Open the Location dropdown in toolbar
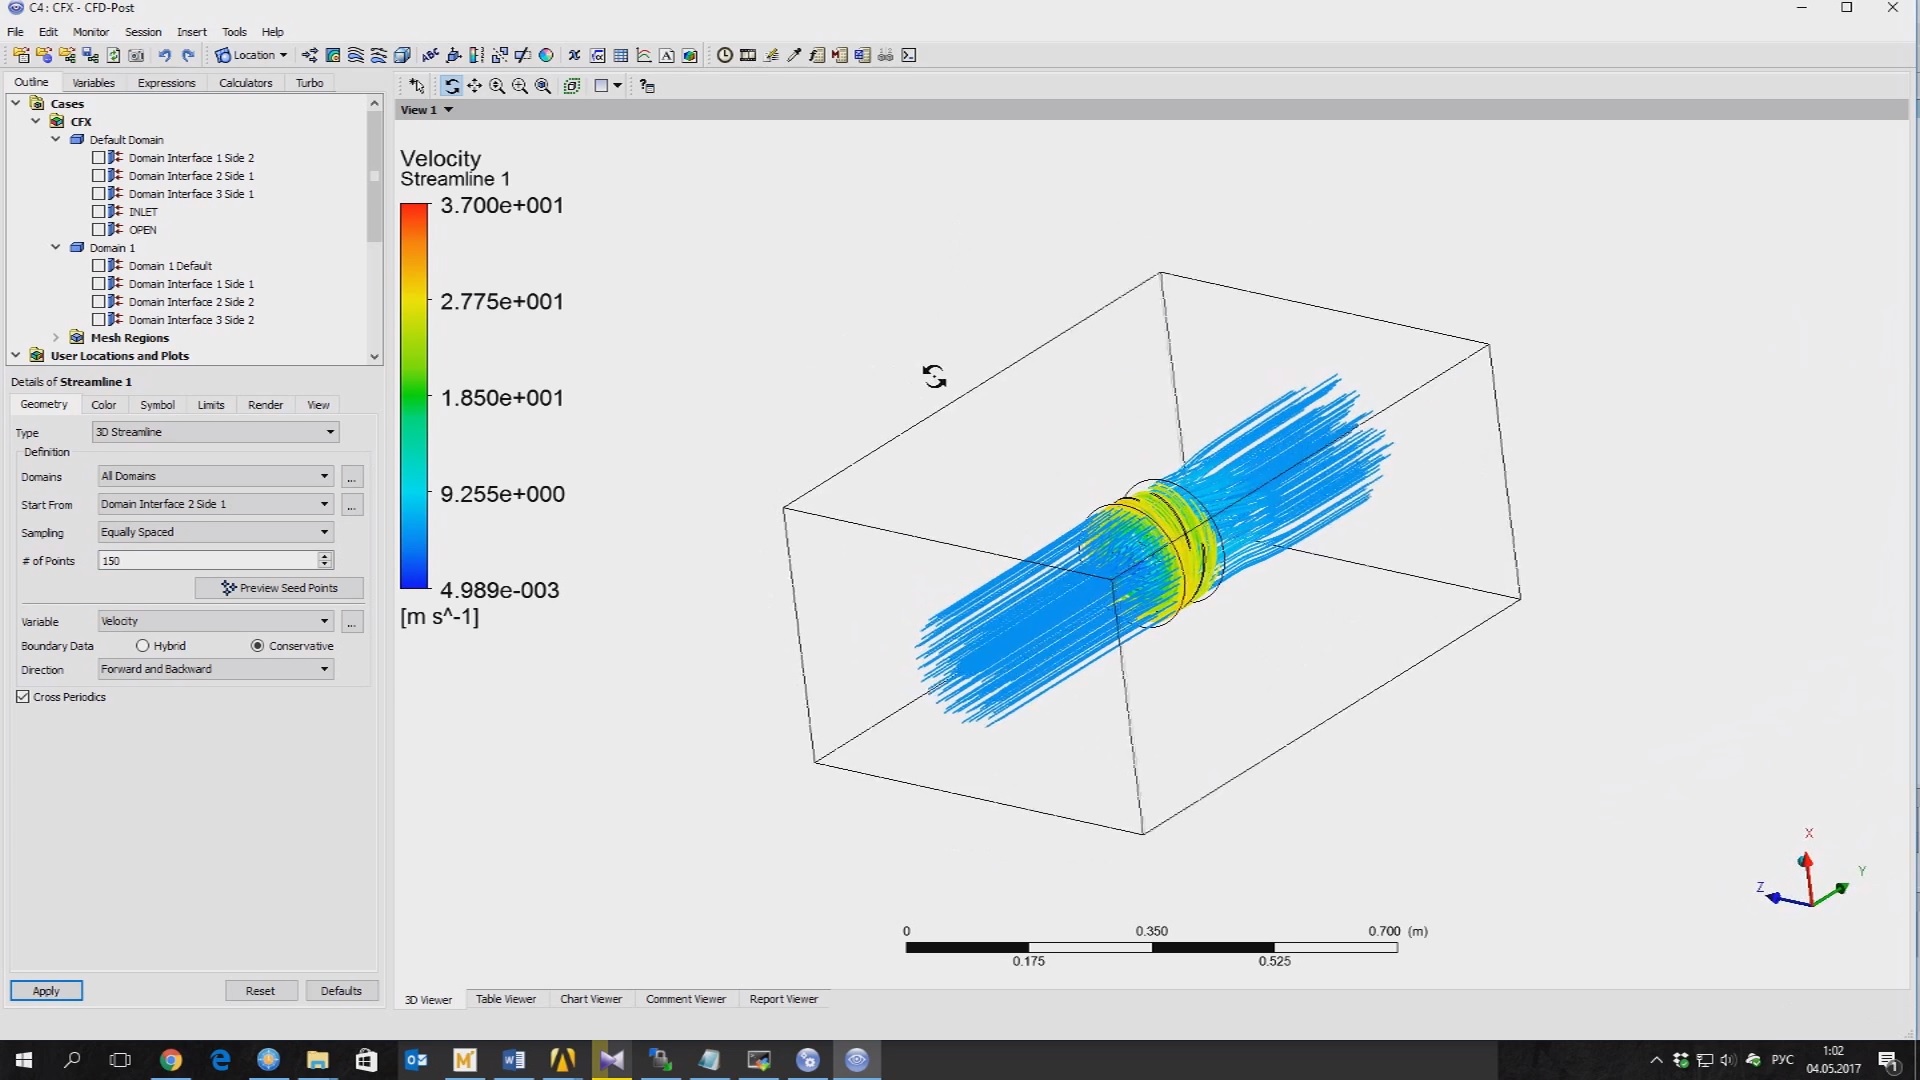 coord(252,55)
